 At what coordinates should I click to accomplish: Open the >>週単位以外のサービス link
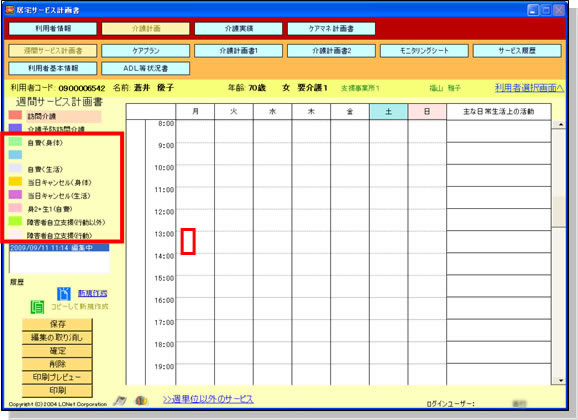point(208,399)
